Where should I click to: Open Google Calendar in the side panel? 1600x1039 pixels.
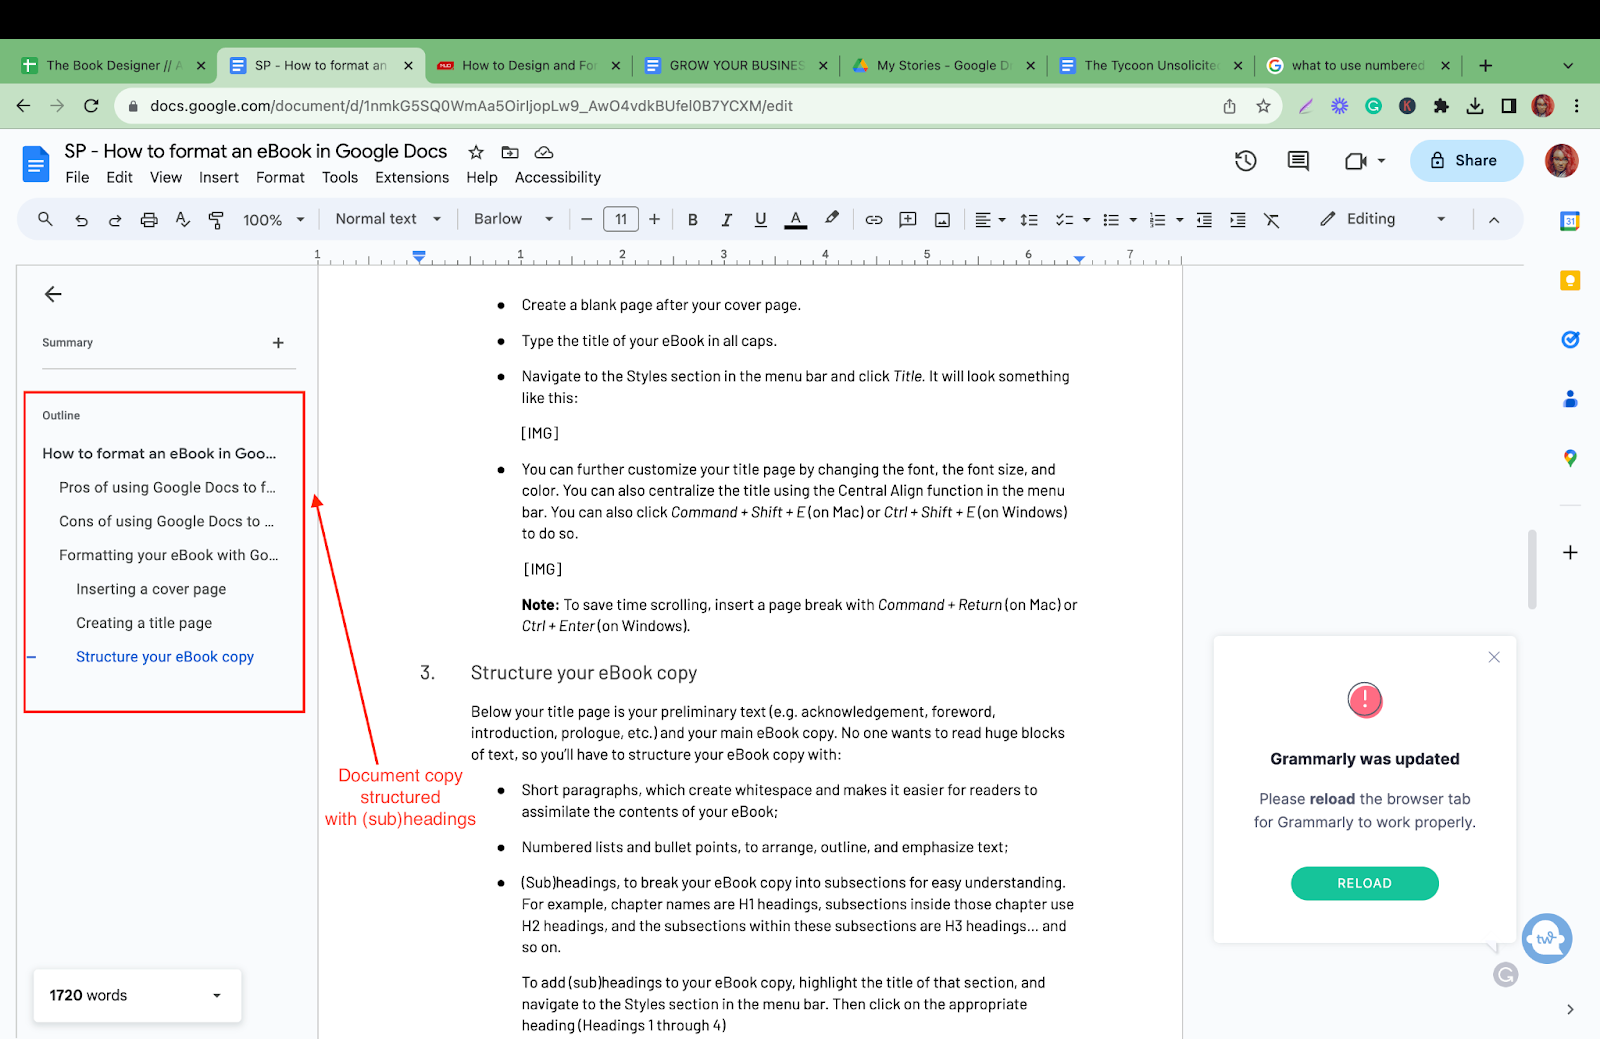tap(1569, 222)
